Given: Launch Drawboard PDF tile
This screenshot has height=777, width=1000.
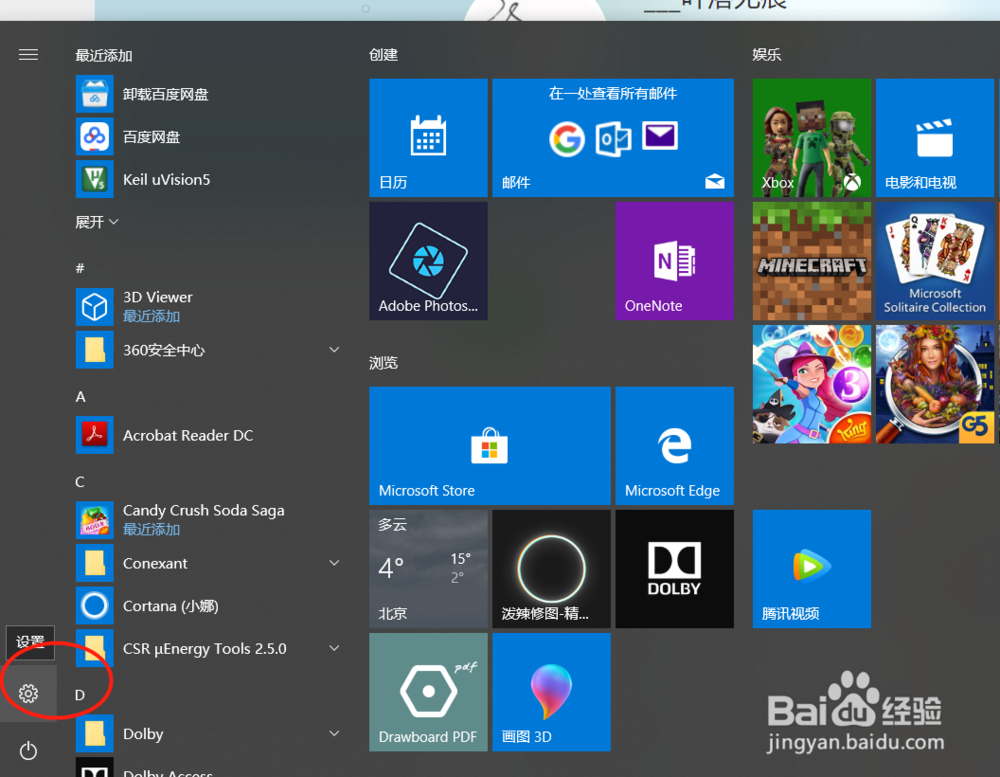Looking at the screenshot, I should [x=428, y=692].
